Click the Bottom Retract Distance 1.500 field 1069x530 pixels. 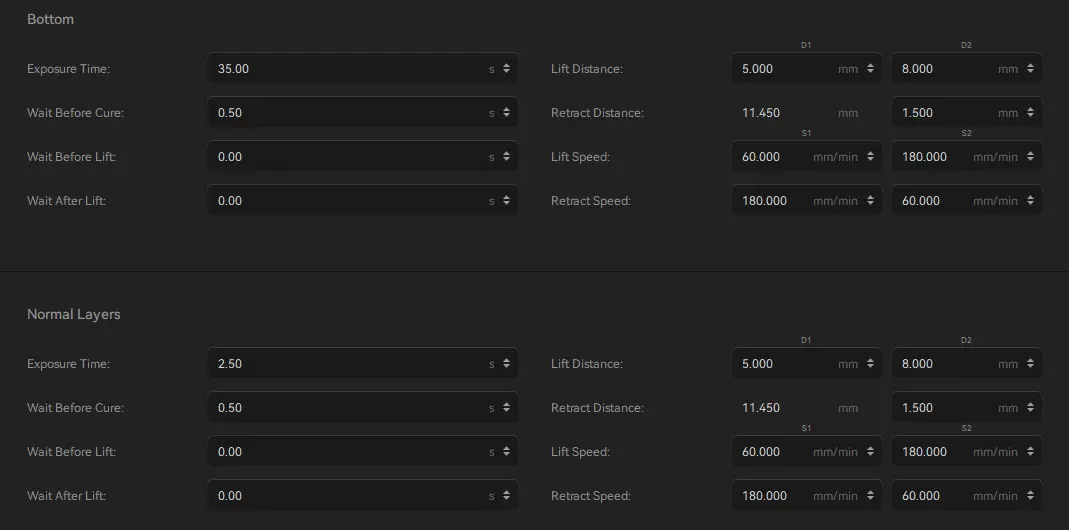967,113
